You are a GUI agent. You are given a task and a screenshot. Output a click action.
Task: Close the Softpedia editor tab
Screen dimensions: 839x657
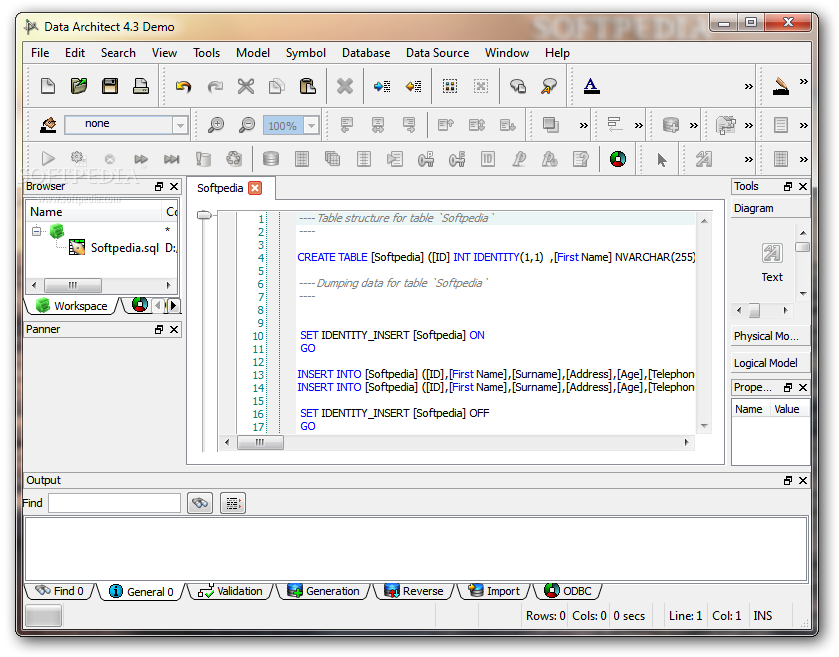(256, 188)
